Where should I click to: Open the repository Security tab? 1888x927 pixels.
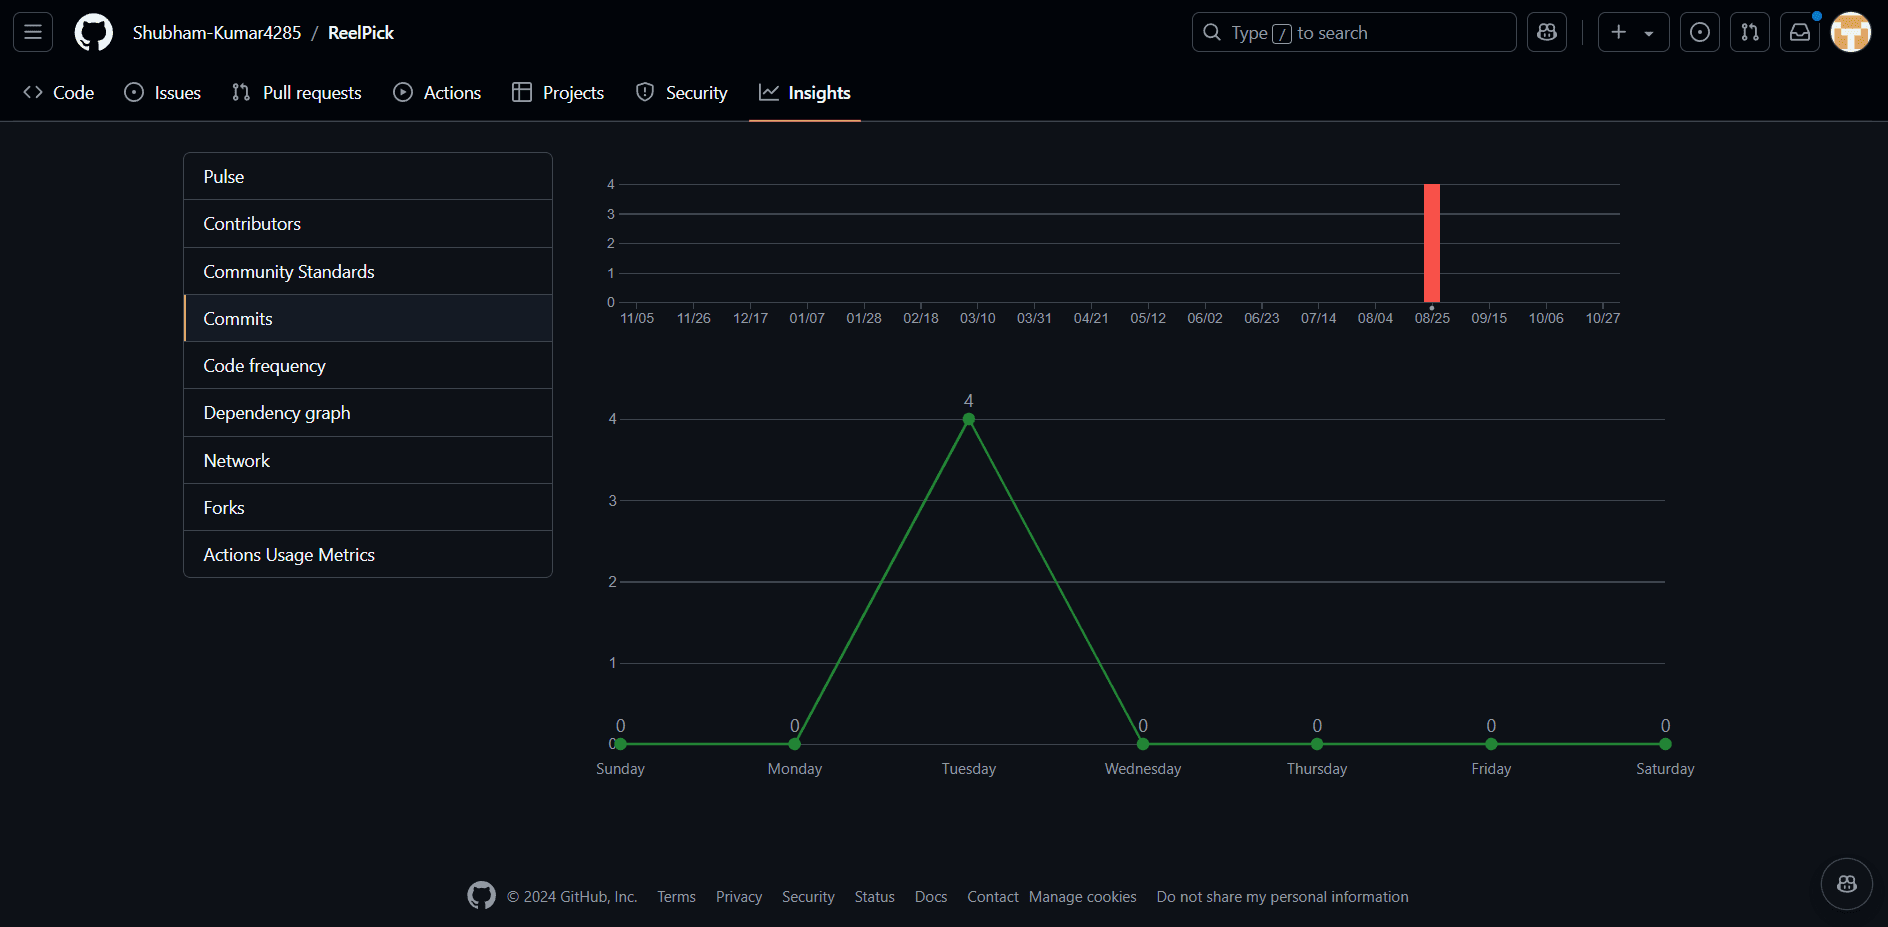pyautogui.click(x=682, y=93)
